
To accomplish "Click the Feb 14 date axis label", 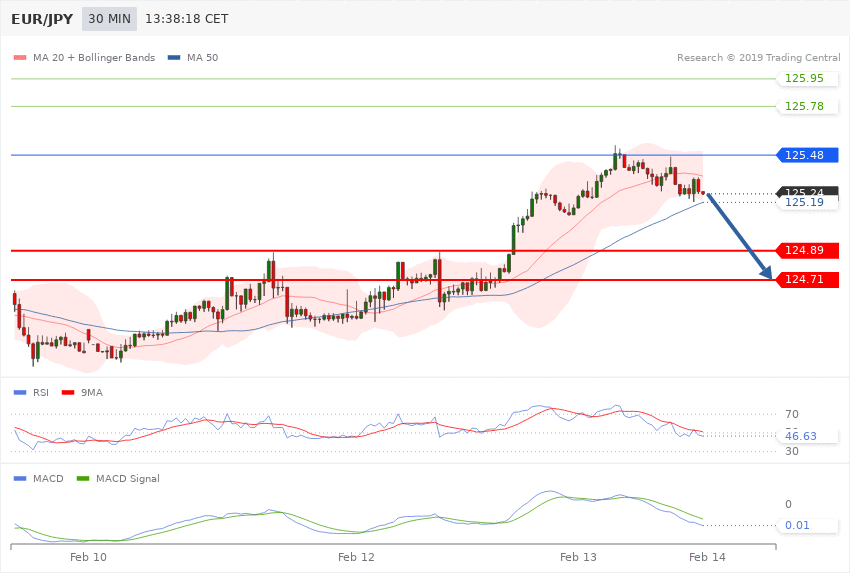I will click(707, 557).
